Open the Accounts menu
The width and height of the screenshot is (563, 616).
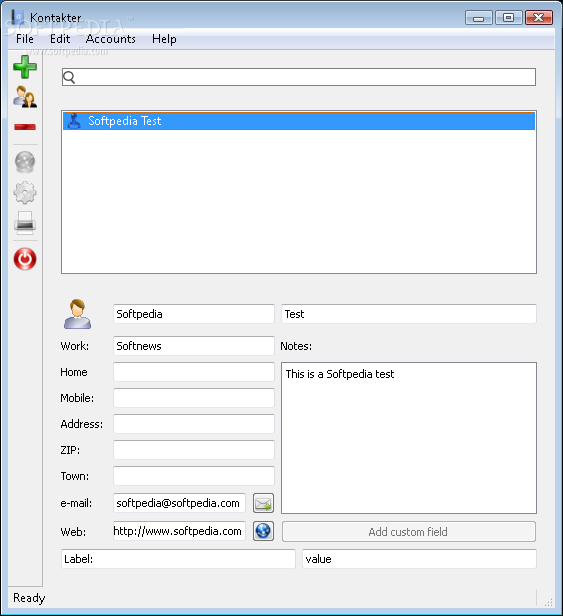tap(110, 39)
